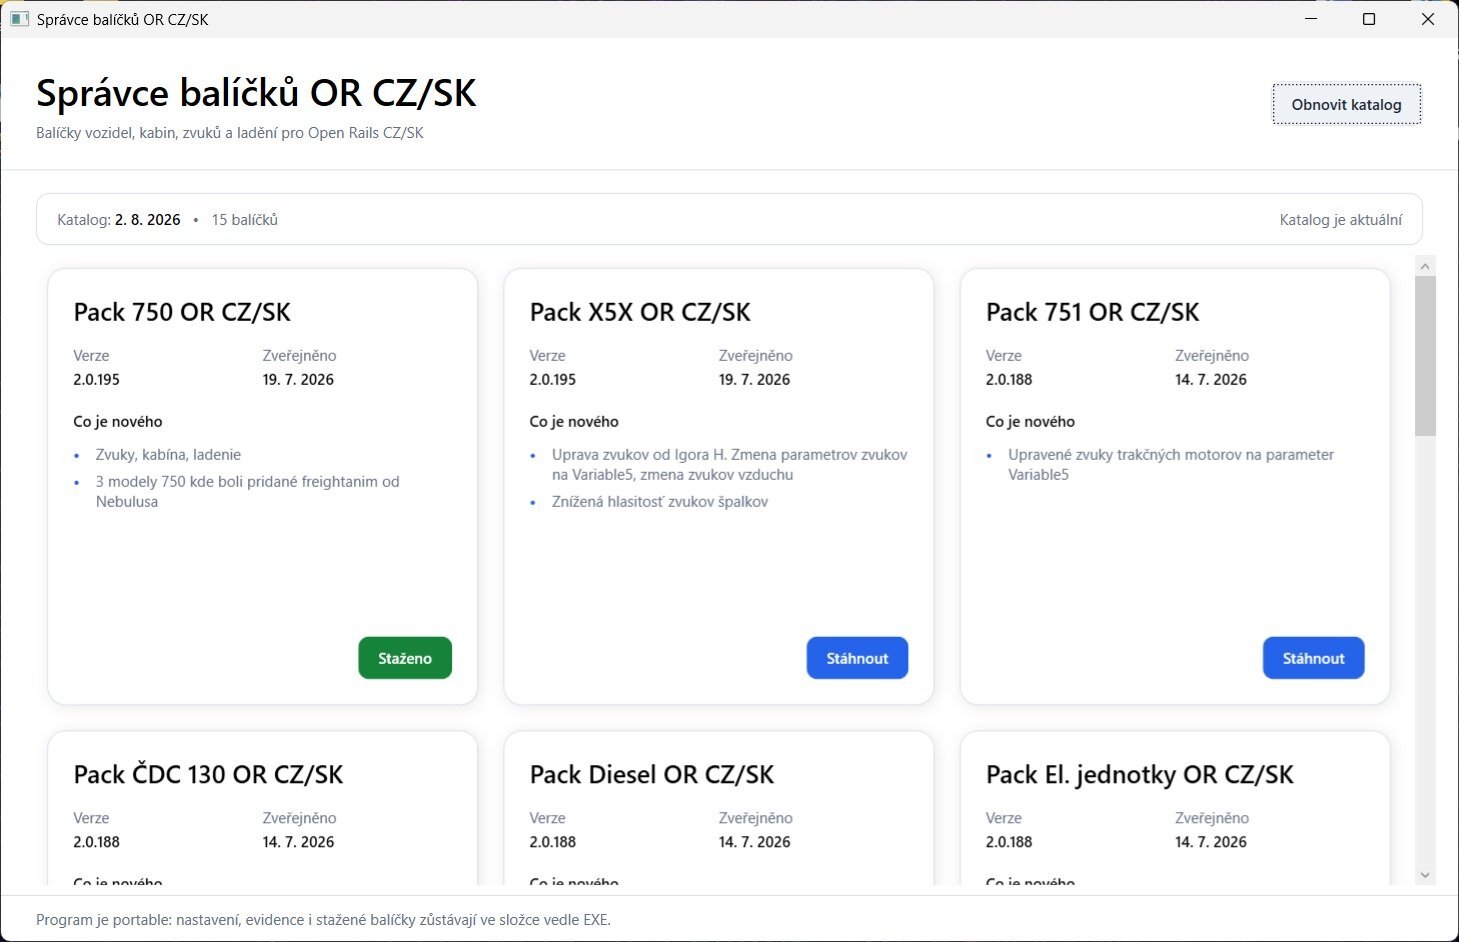Download Pack 751 via Stáhnout button
The image size is (1459, 942).
pyautogui.click(x=1313, y=658)
